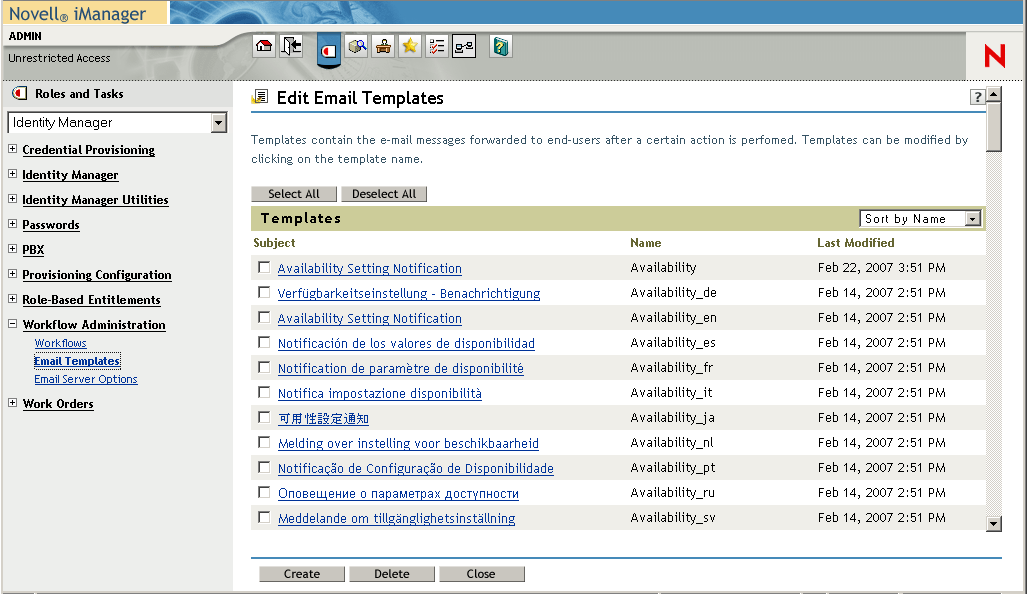Viewport: 1027px width, 594px height.
Task: Open Russian Availability_ru template link
Action: tap(398, 494)
